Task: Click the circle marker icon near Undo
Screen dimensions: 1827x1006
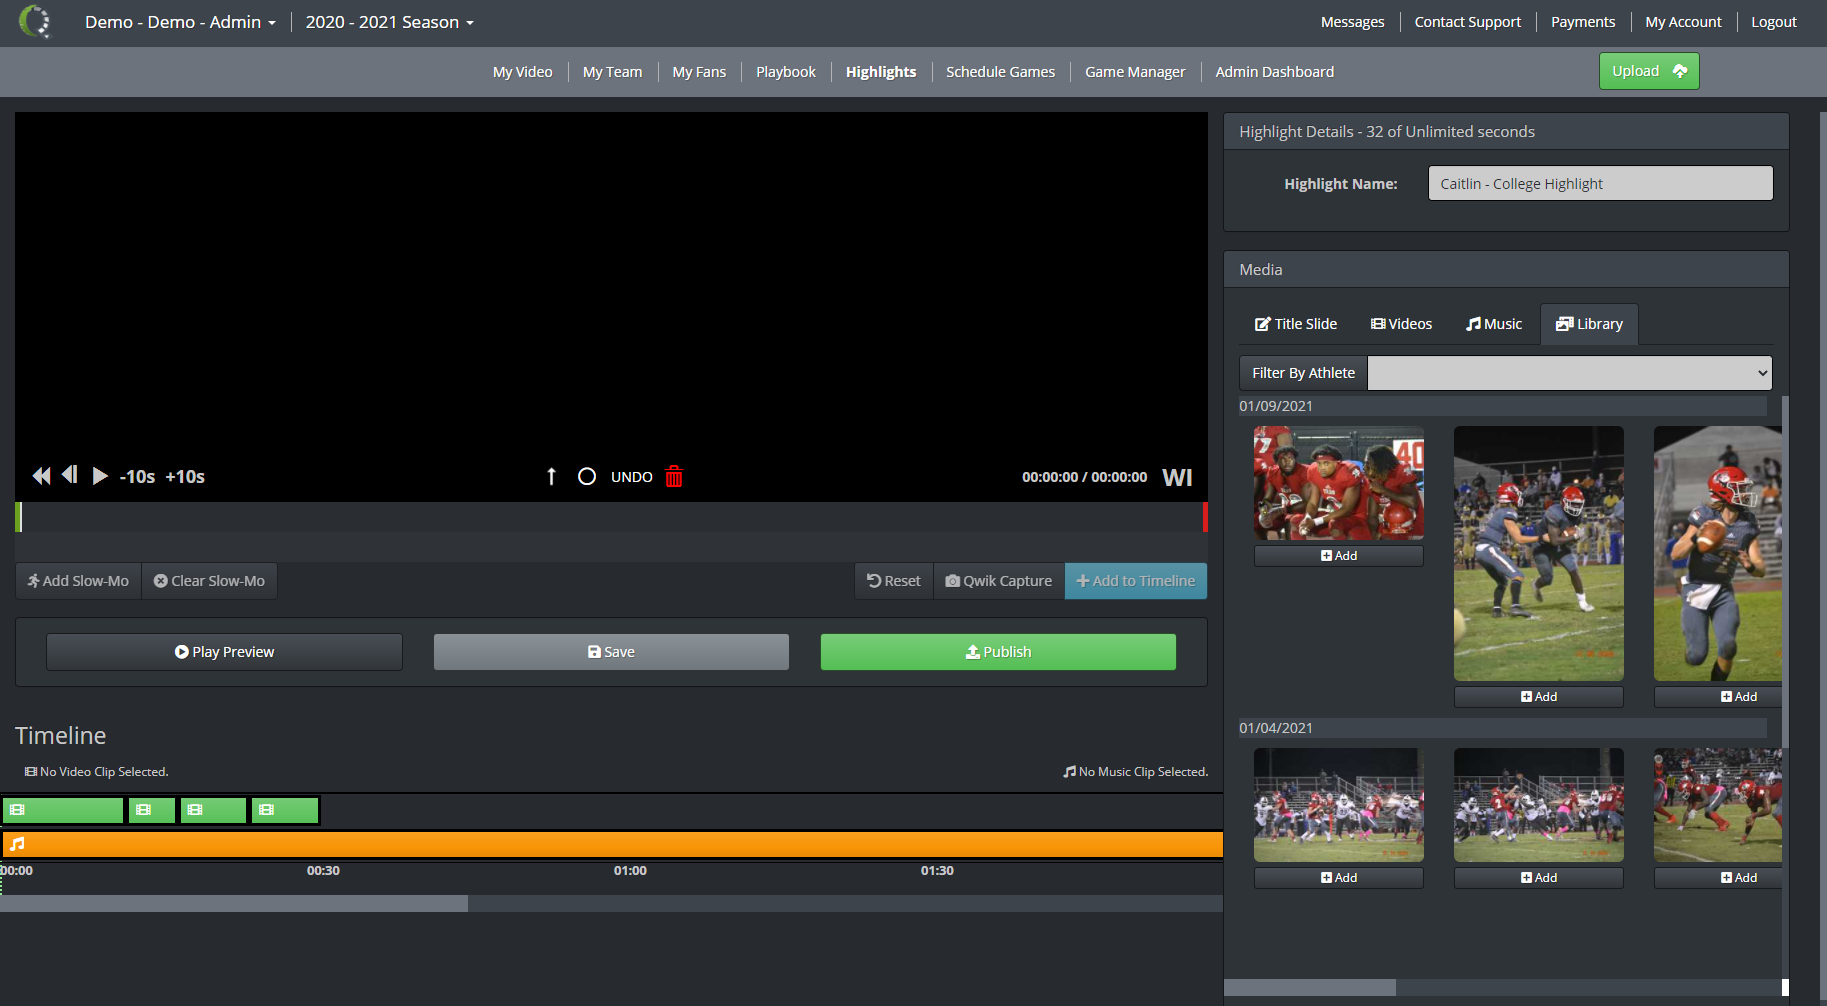Action: [x=586, y=477]
